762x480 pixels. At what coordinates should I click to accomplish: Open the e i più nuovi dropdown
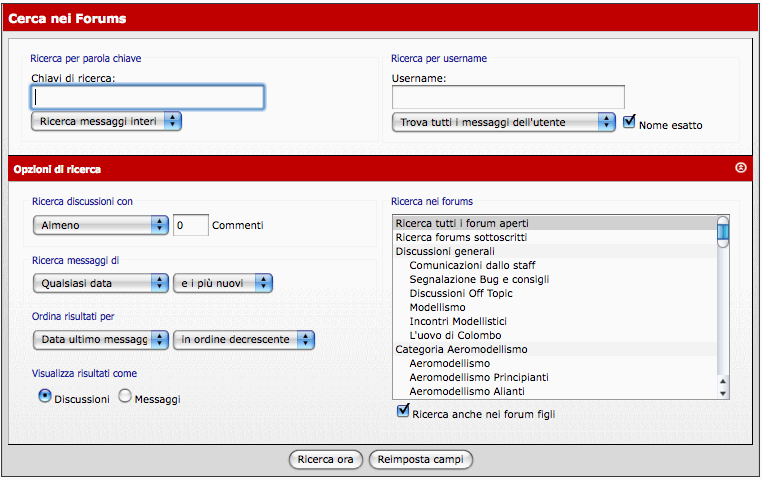coord(222,283)
